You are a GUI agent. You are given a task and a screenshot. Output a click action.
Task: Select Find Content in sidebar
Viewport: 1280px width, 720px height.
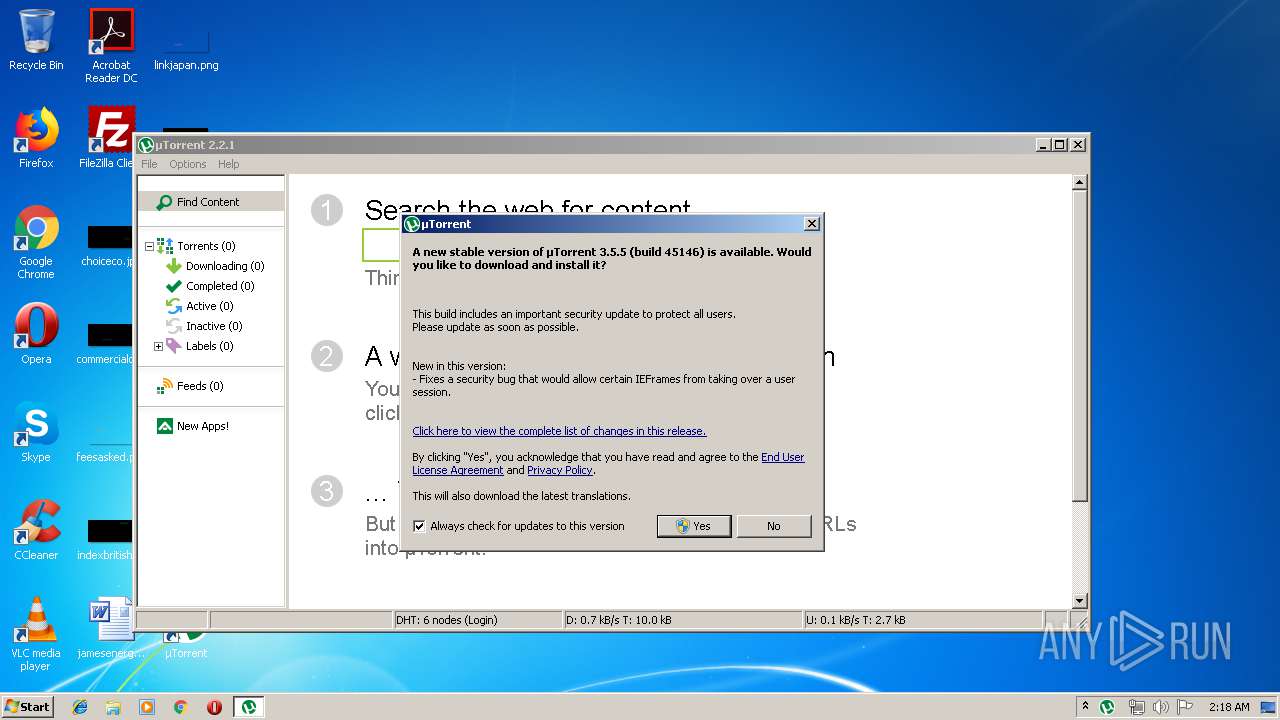tap(210, 202)
